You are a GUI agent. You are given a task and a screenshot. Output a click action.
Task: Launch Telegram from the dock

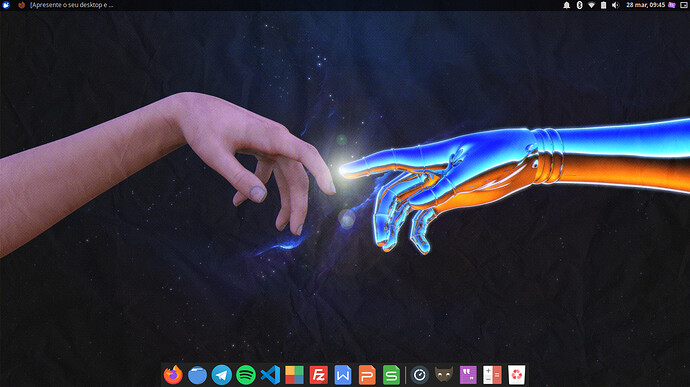pyautogui.click(x=222, y=375)
